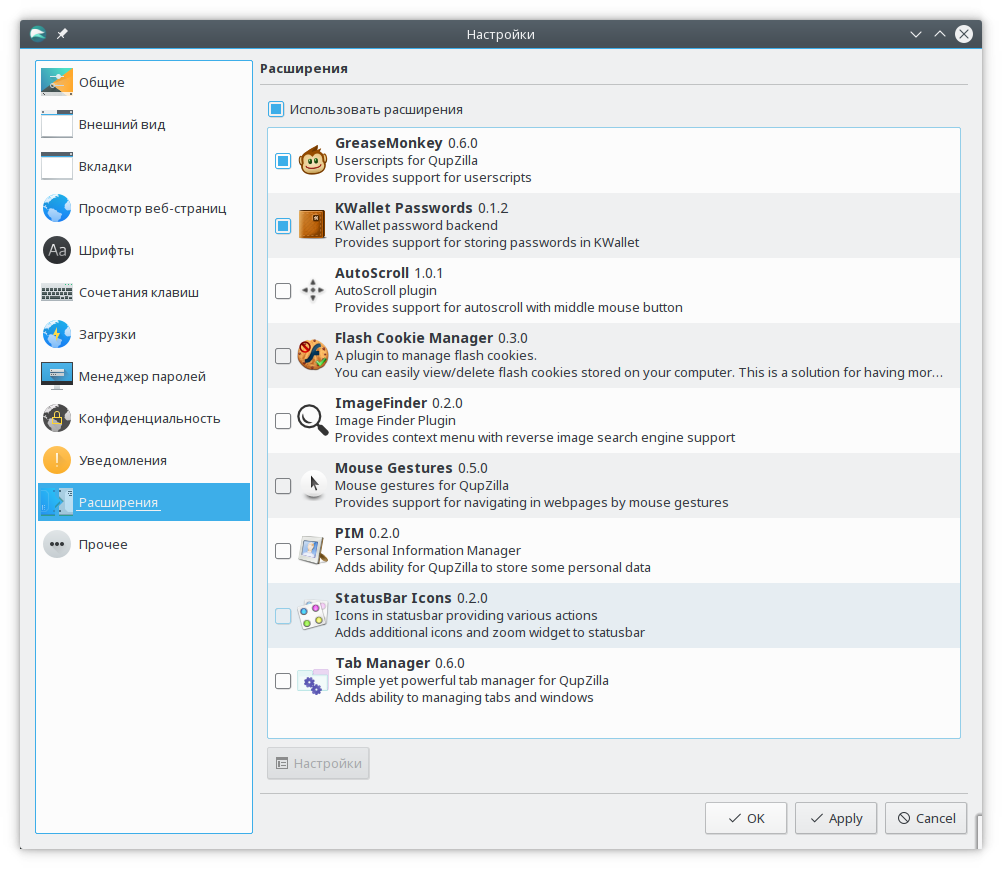
Task: Click the PIM photo frame icon
Action: tap(313, 551)
